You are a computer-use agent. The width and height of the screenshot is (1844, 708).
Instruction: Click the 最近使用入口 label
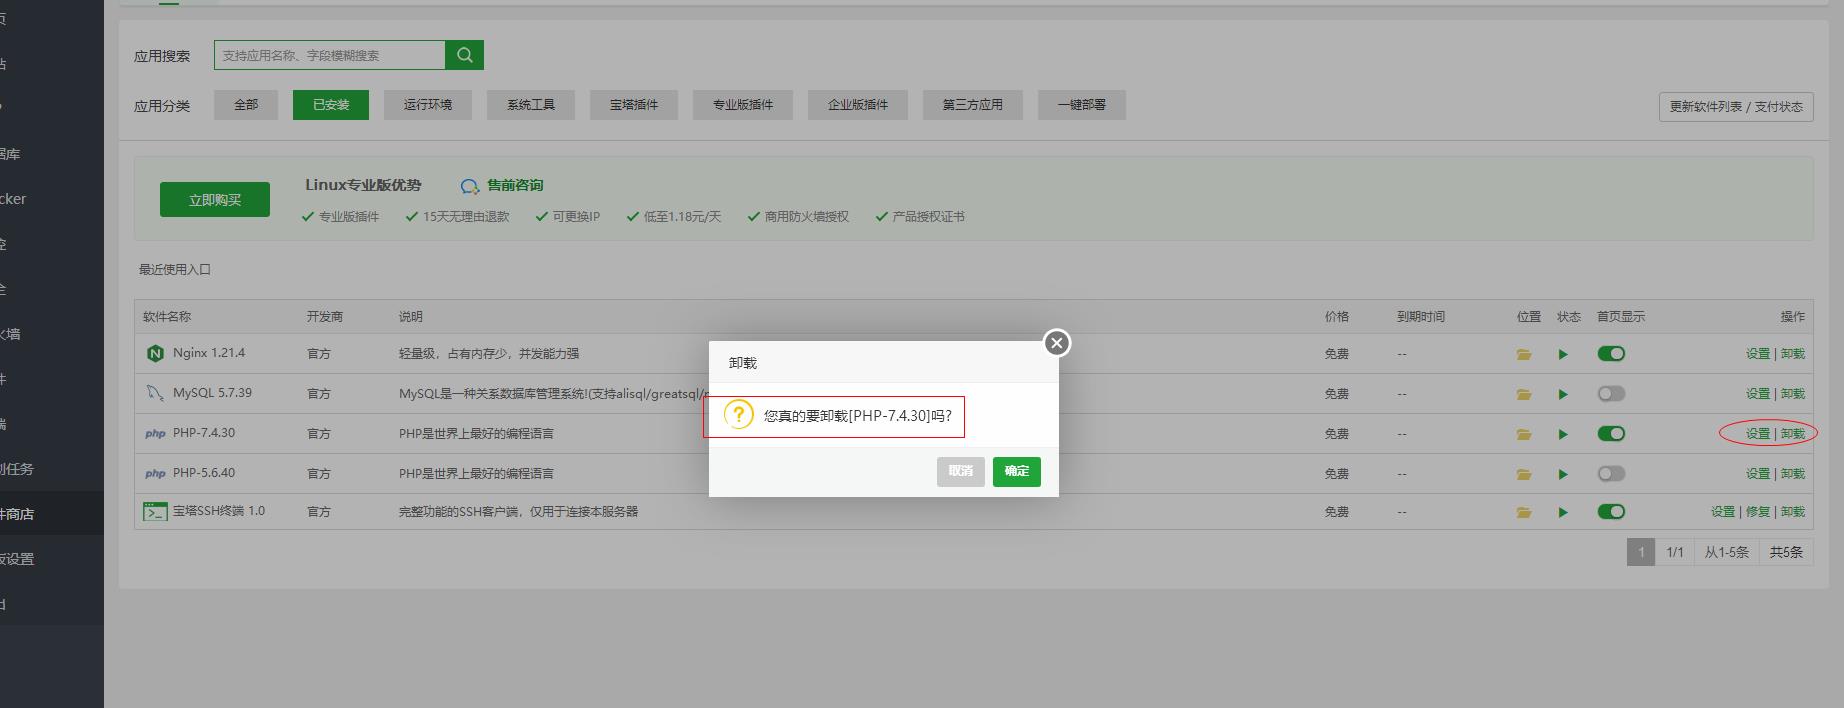coord(175,270)
